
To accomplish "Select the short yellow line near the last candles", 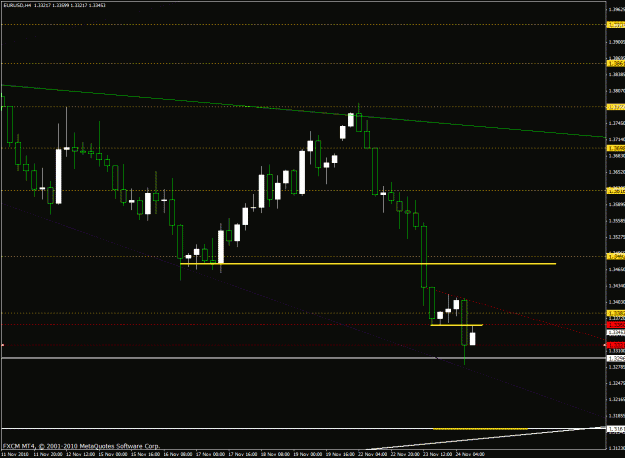I will 456,325.
